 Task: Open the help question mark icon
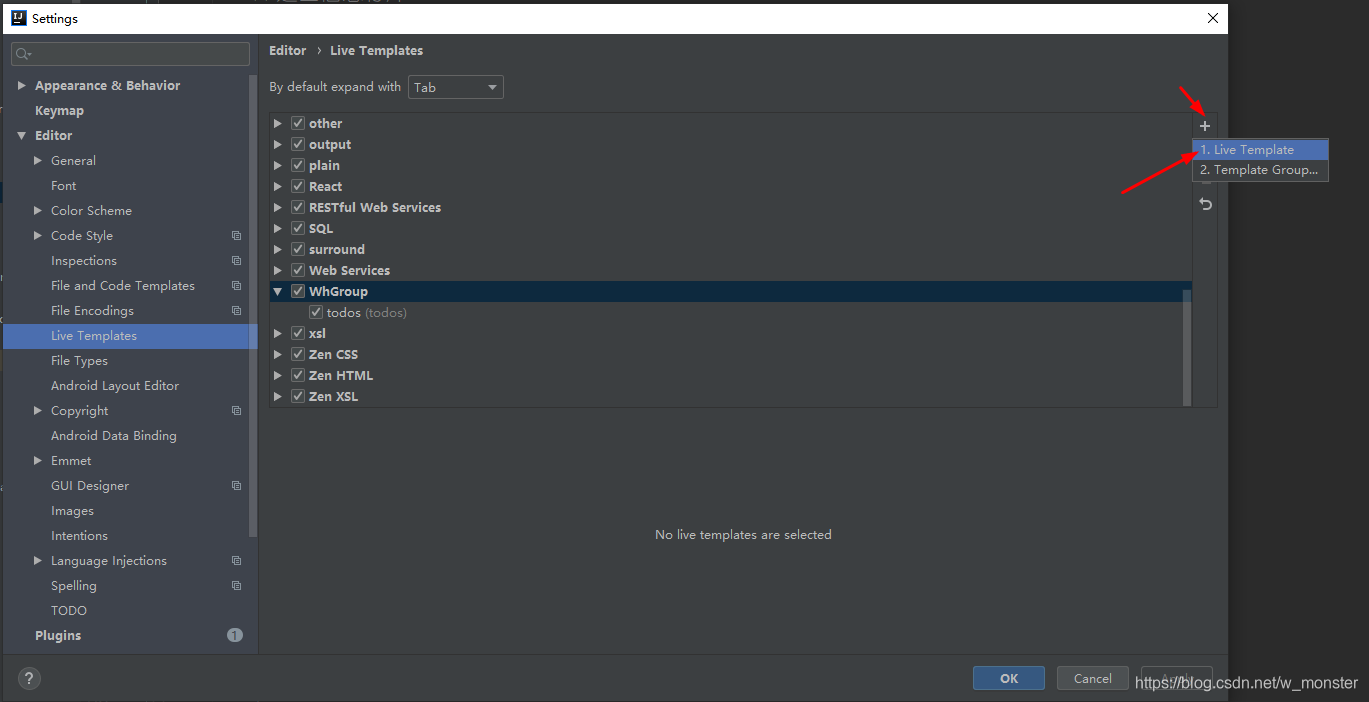point(30,678)
